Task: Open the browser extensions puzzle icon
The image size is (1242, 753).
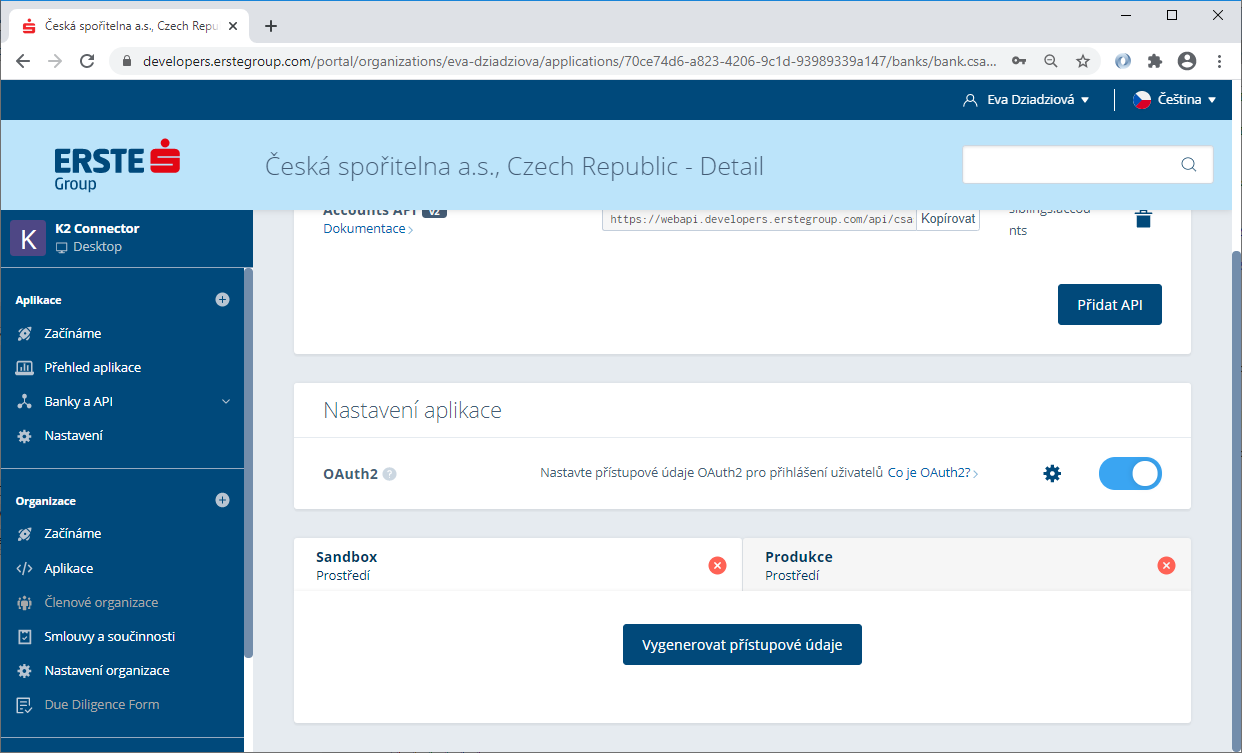Action: (1155, 61)
